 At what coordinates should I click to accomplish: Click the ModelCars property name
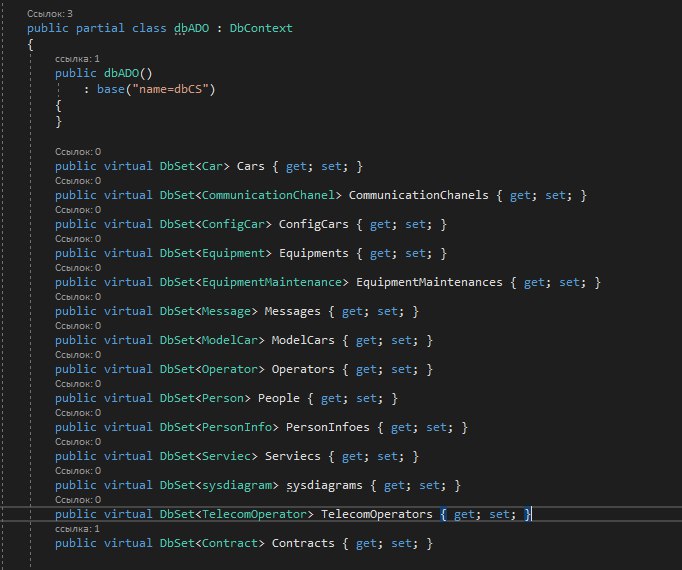pyautogui.click(x=303, y=340)
